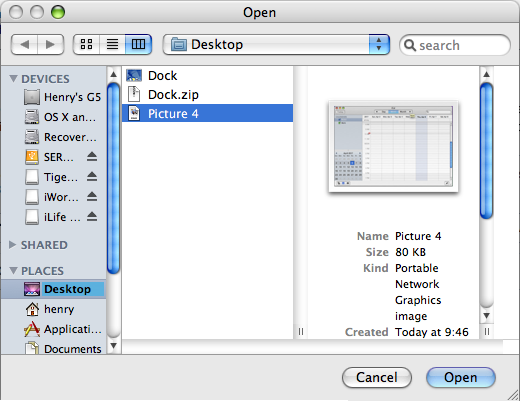Click the preview pane scroll up arrow
Viewport: 520px width, 401px height.
point(486,74)
